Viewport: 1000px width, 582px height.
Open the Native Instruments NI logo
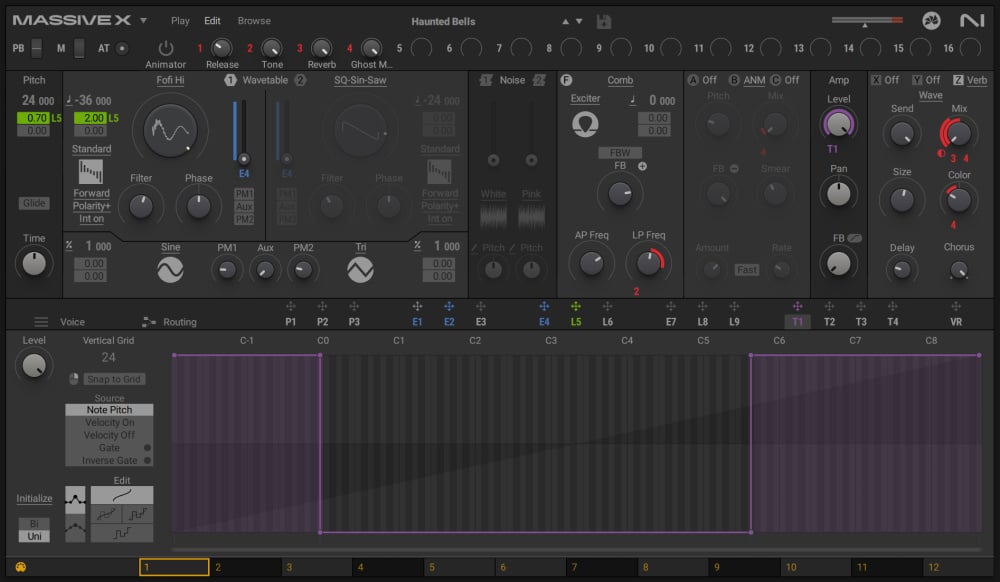[x=972, y=20]
